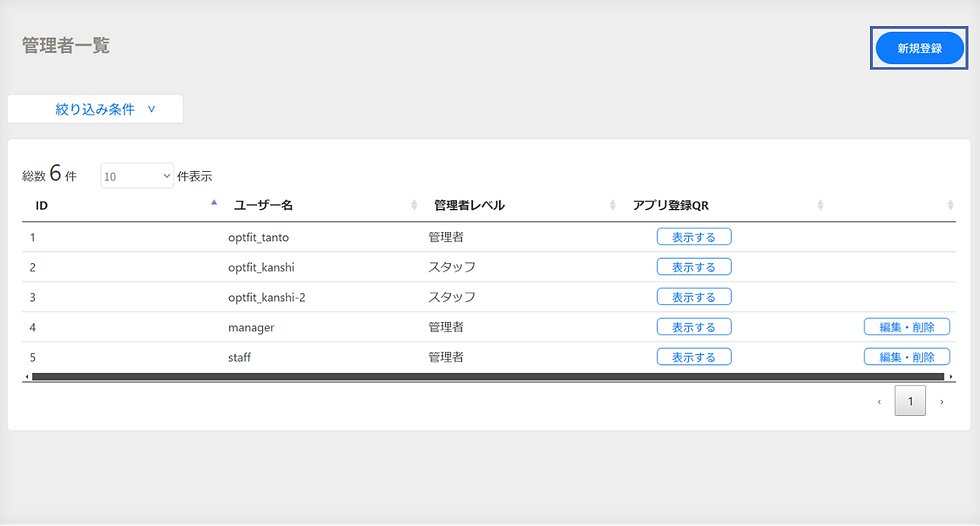The image size is (980, 526).
Task: Go to next page arrow
Action: pos(942,401)
